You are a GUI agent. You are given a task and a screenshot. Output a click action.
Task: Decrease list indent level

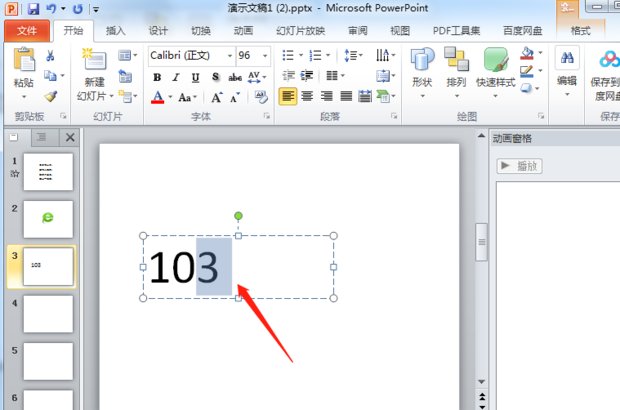(x=289, y=75)
